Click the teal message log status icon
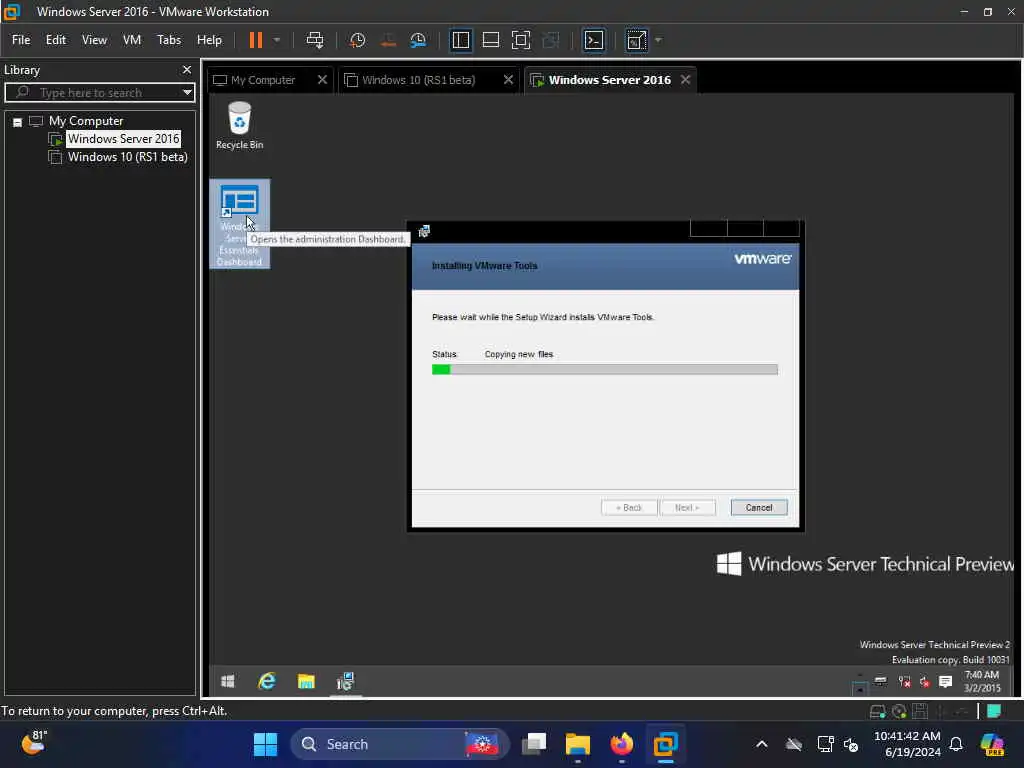The width and height of the screenshot is (1024, 768). point(994,711)
